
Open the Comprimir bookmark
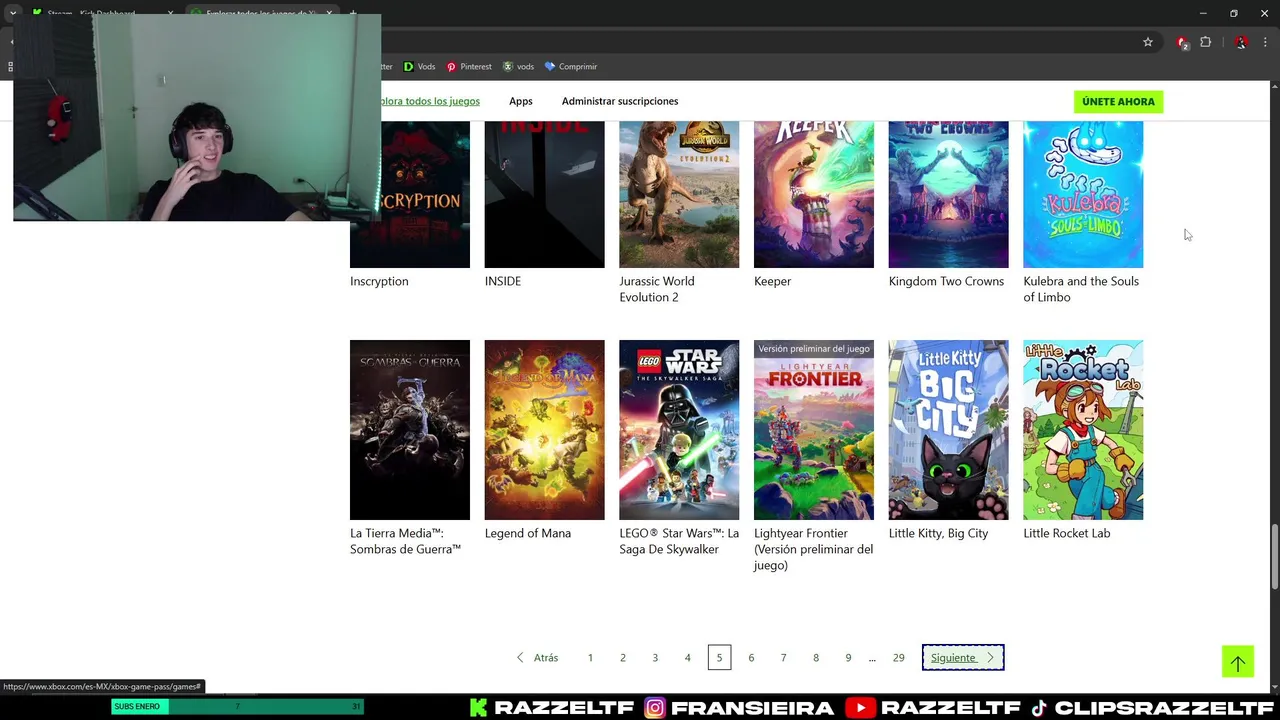tap(571, 66)
